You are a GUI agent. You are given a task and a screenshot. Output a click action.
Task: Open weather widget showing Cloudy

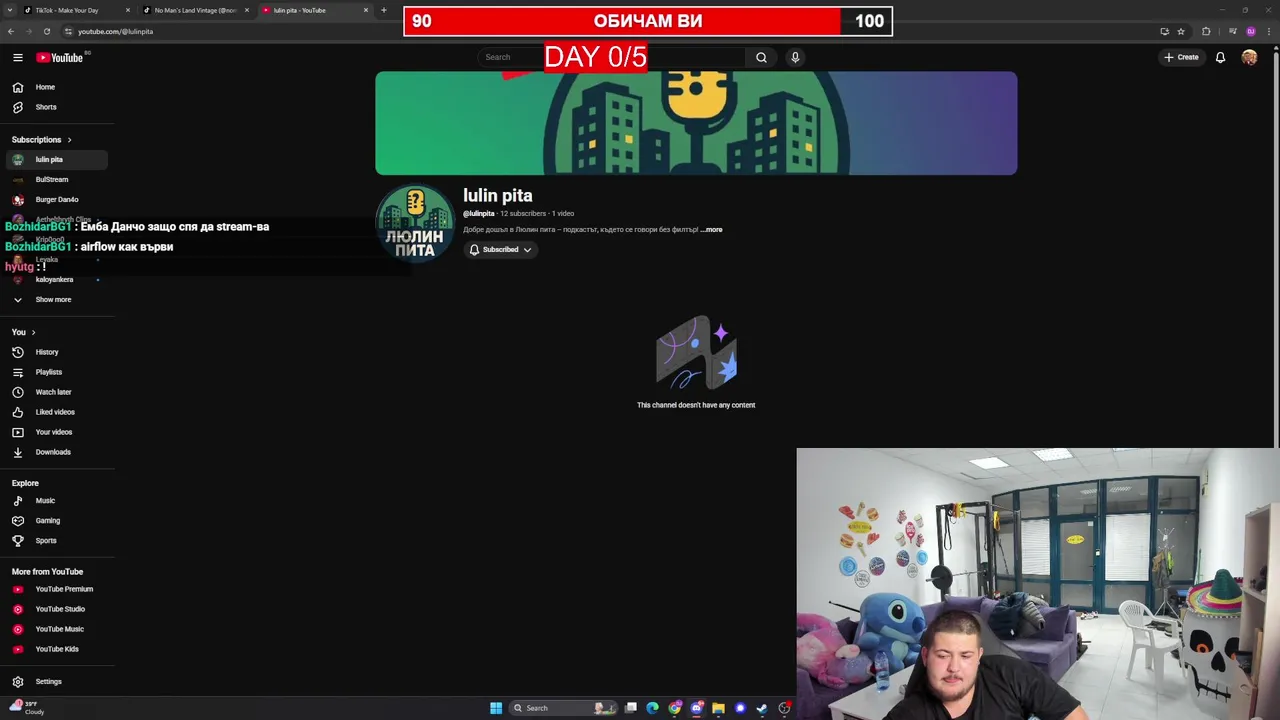27,708
